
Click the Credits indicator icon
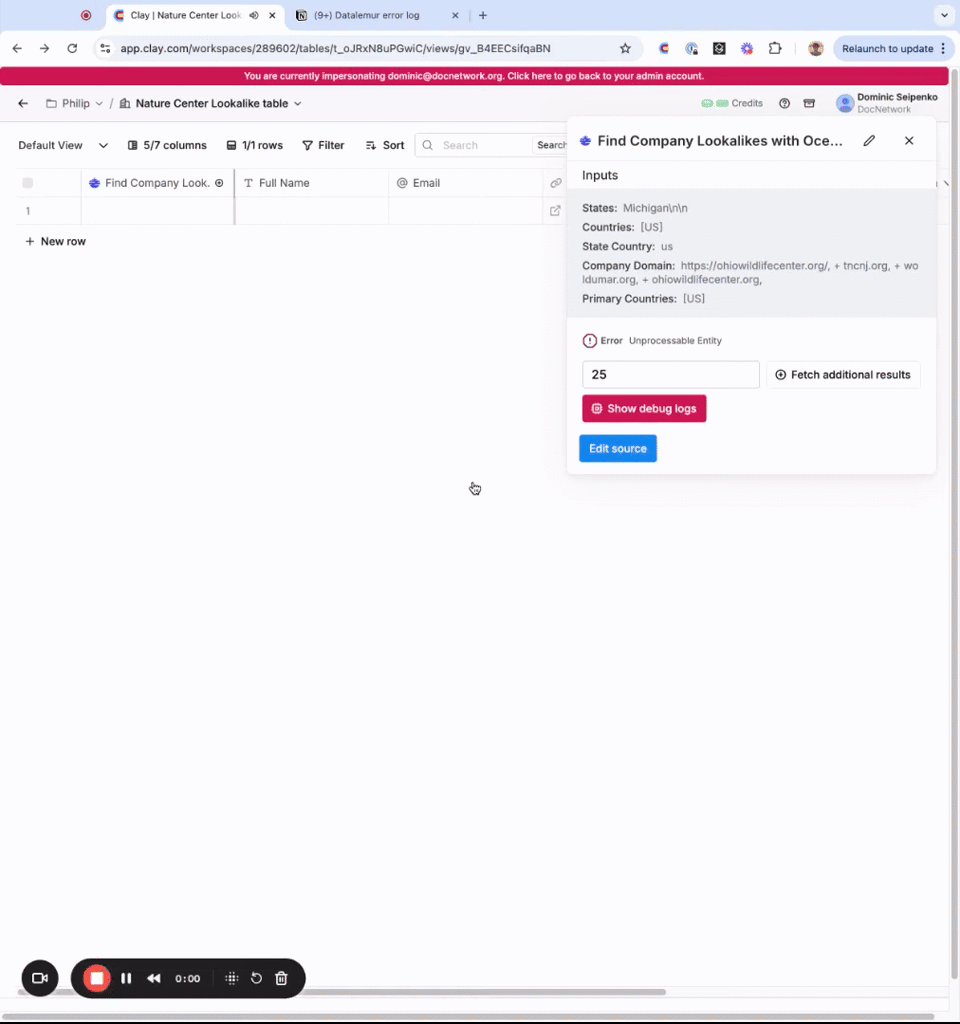(x=707, y=103)
